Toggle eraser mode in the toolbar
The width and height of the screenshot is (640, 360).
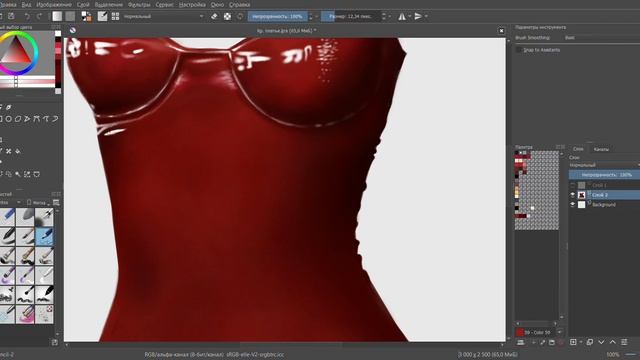pyautogui.click(x=214, y=16)
